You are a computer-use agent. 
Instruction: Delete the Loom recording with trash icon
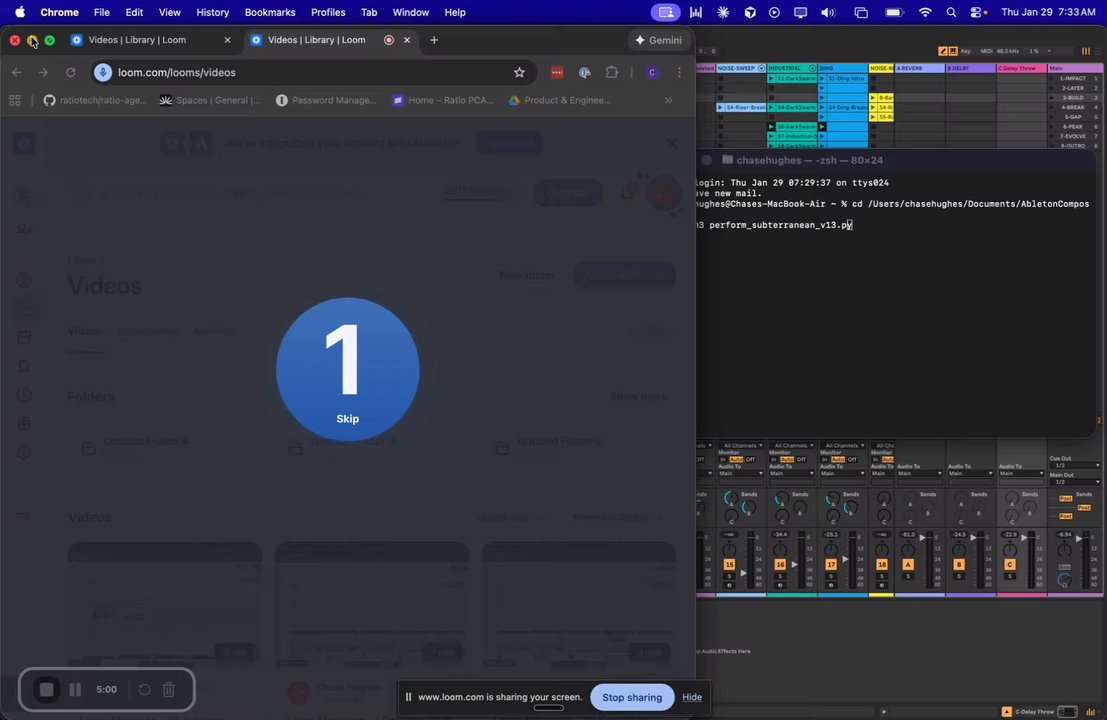point(169,690)
